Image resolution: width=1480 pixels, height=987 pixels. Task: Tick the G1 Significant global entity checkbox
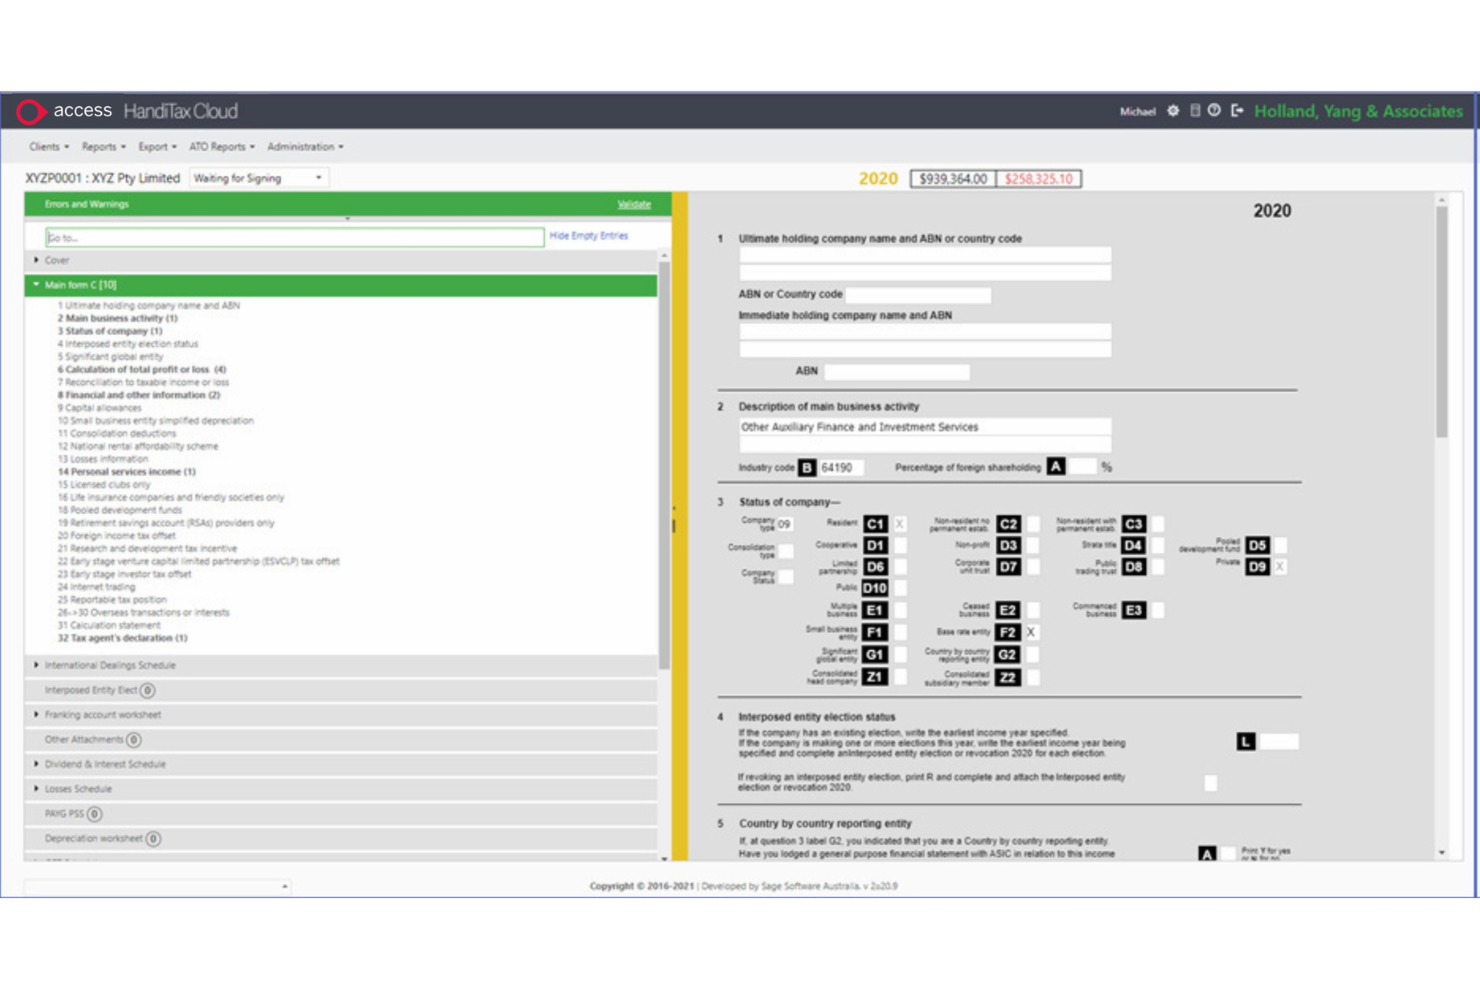899,655
